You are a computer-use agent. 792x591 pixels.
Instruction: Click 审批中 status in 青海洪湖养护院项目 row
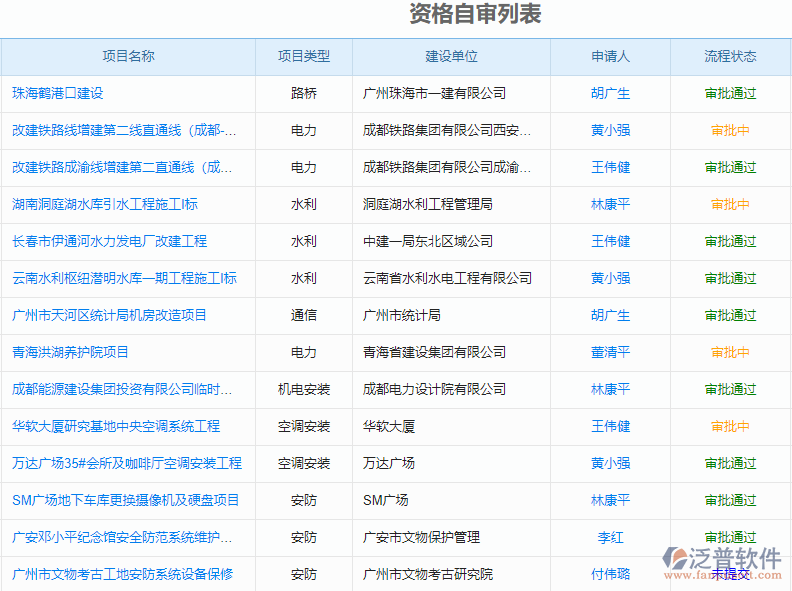pyautogui.click(x=730, y=352)
